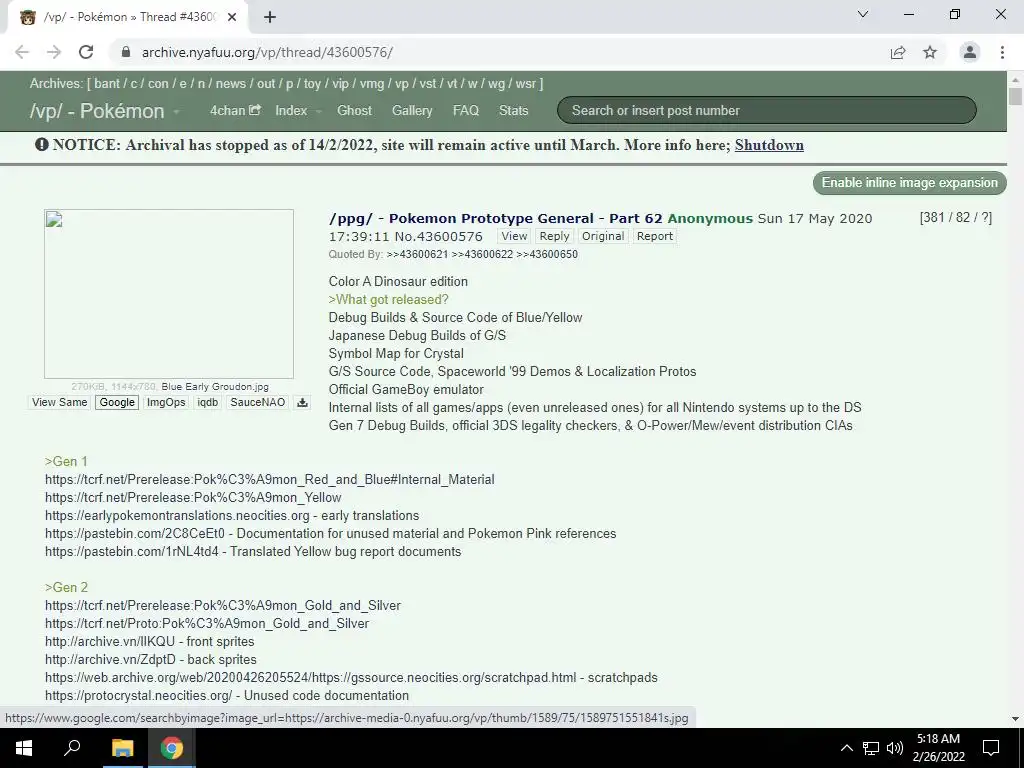Open the archive.vn/IIKQU front sprites link
This screenshot has height=768, width=1024.
tap(110, 641)
